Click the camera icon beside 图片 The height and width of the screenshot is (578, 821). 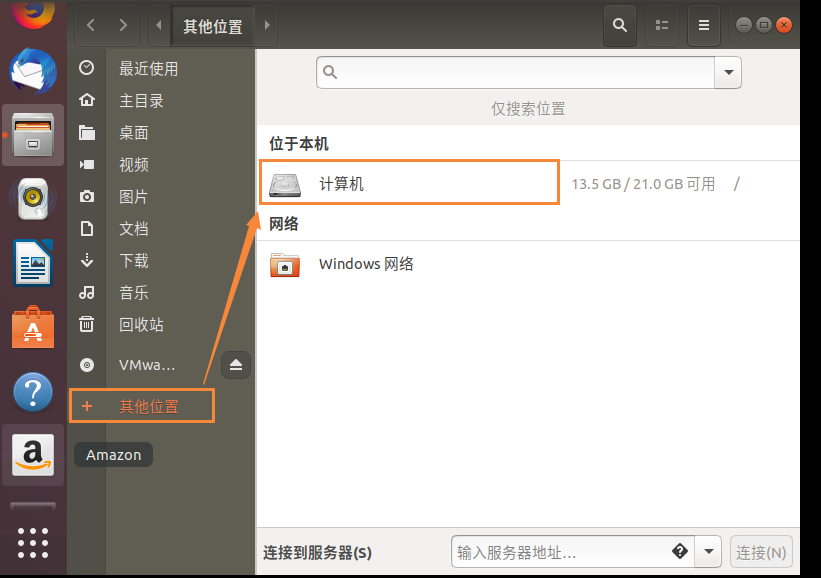(x=87, y=196)
